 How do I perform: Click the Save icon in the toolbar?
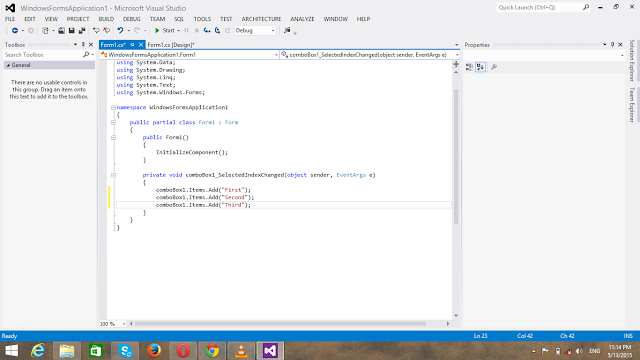(x=71, y=31)
